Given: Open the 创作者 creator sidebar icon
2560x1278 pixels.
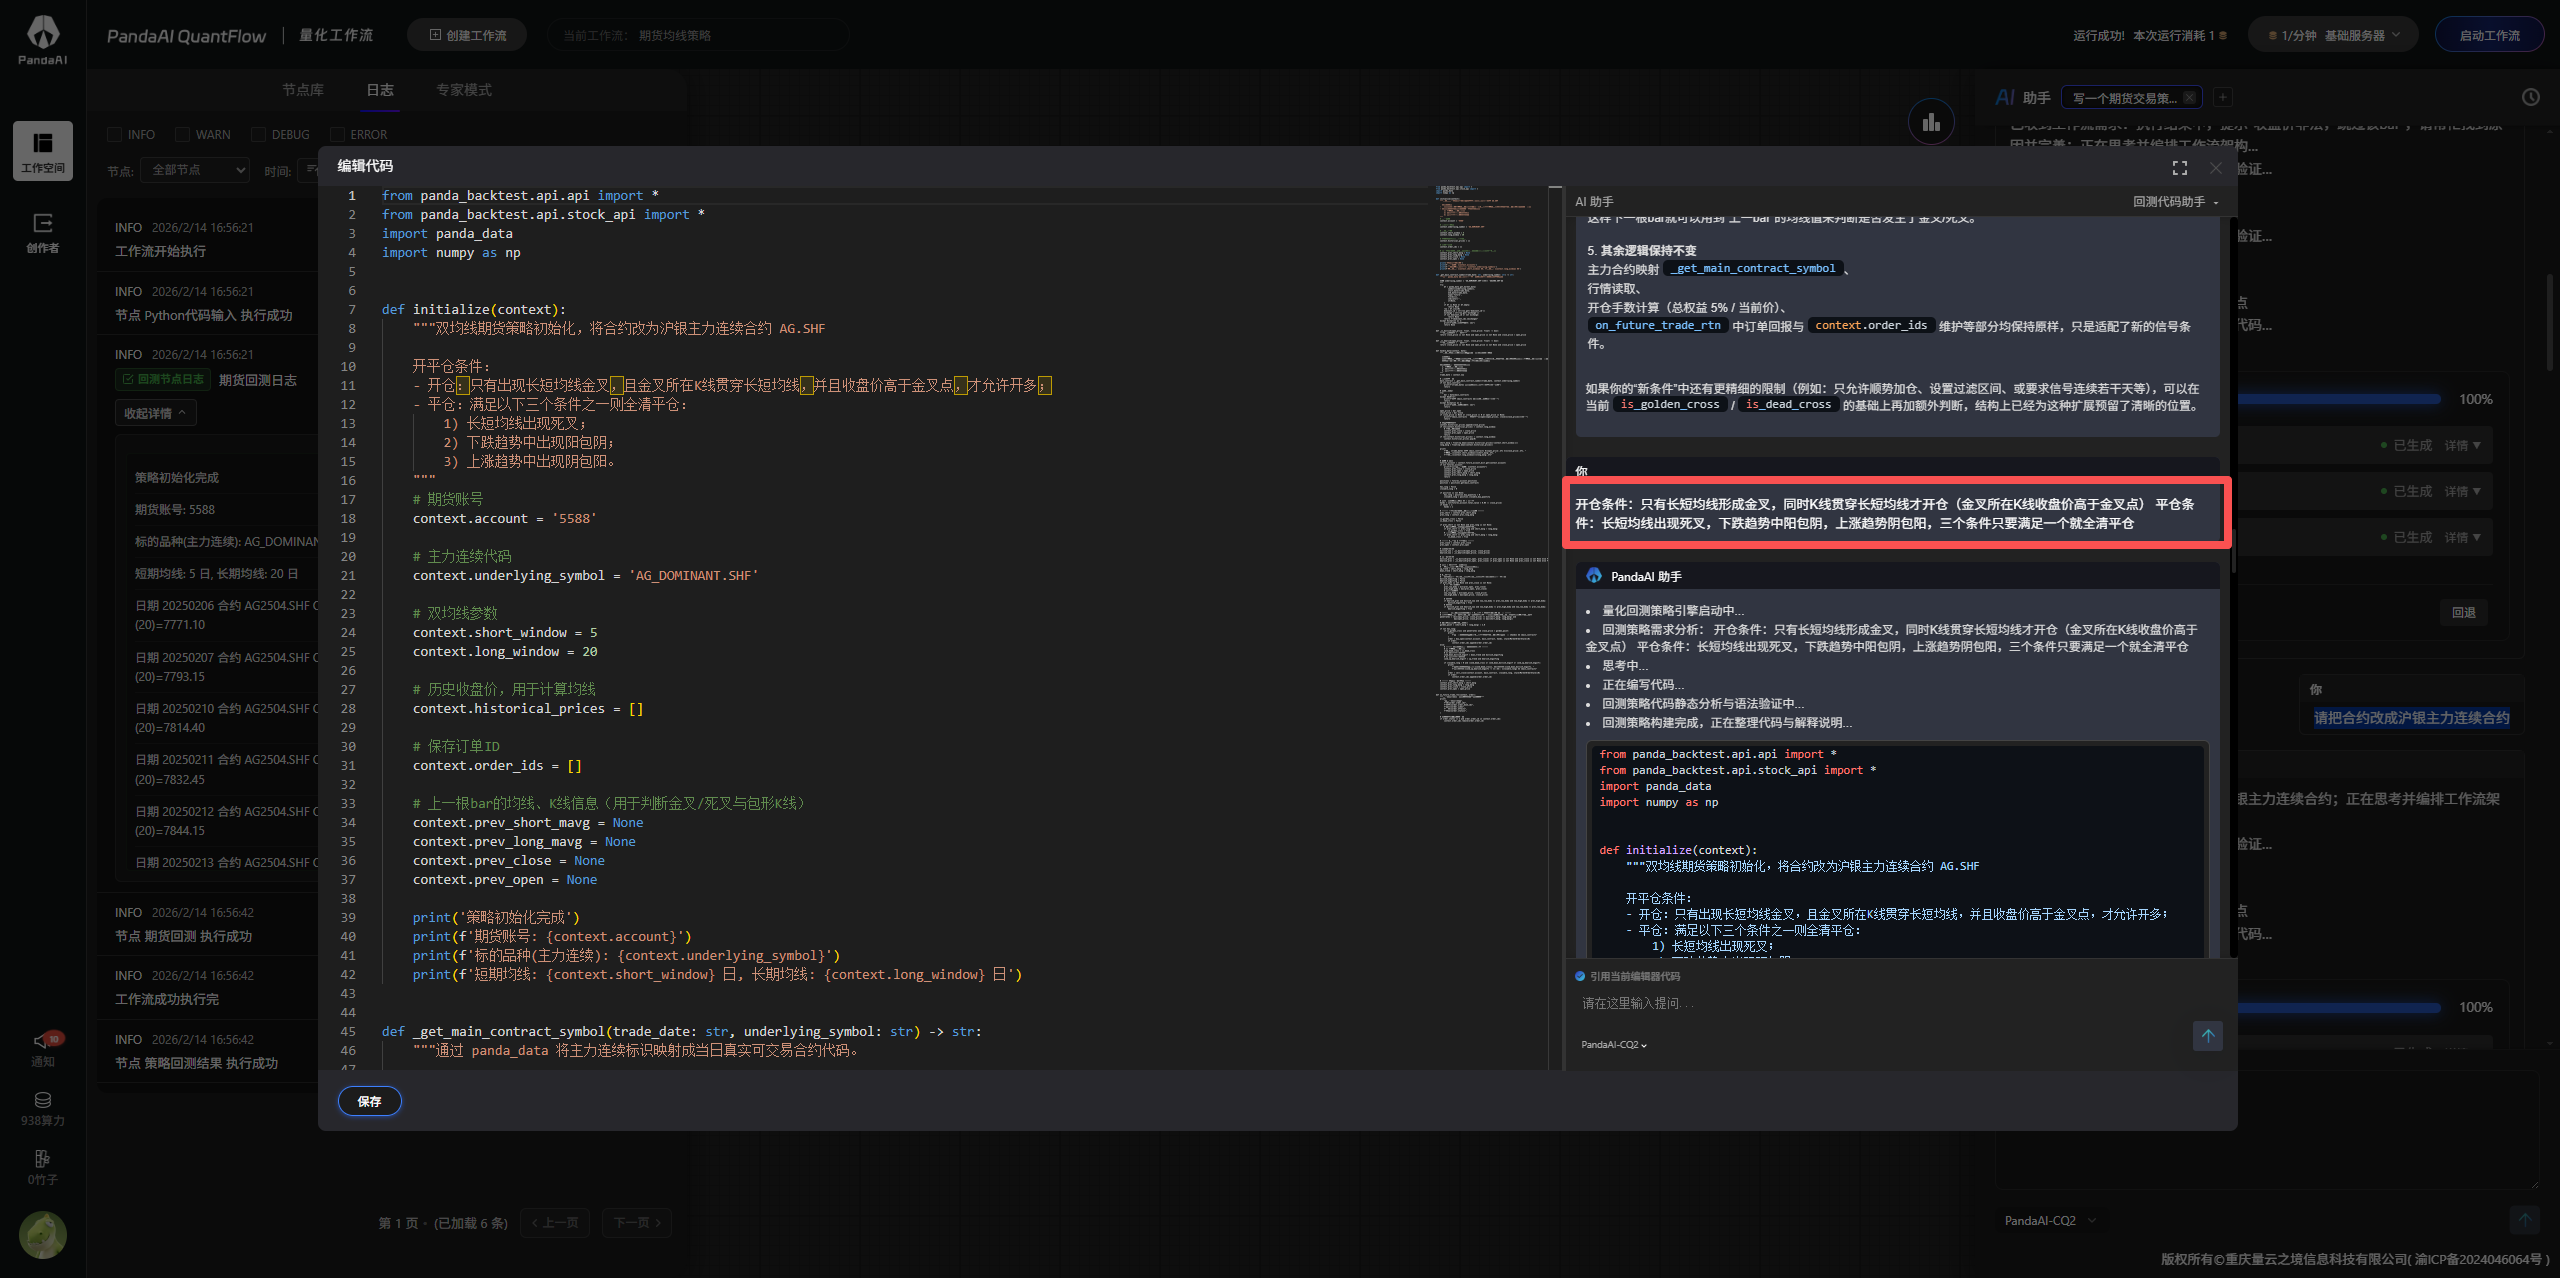Looking at the screenshot, I should (43, 232).
